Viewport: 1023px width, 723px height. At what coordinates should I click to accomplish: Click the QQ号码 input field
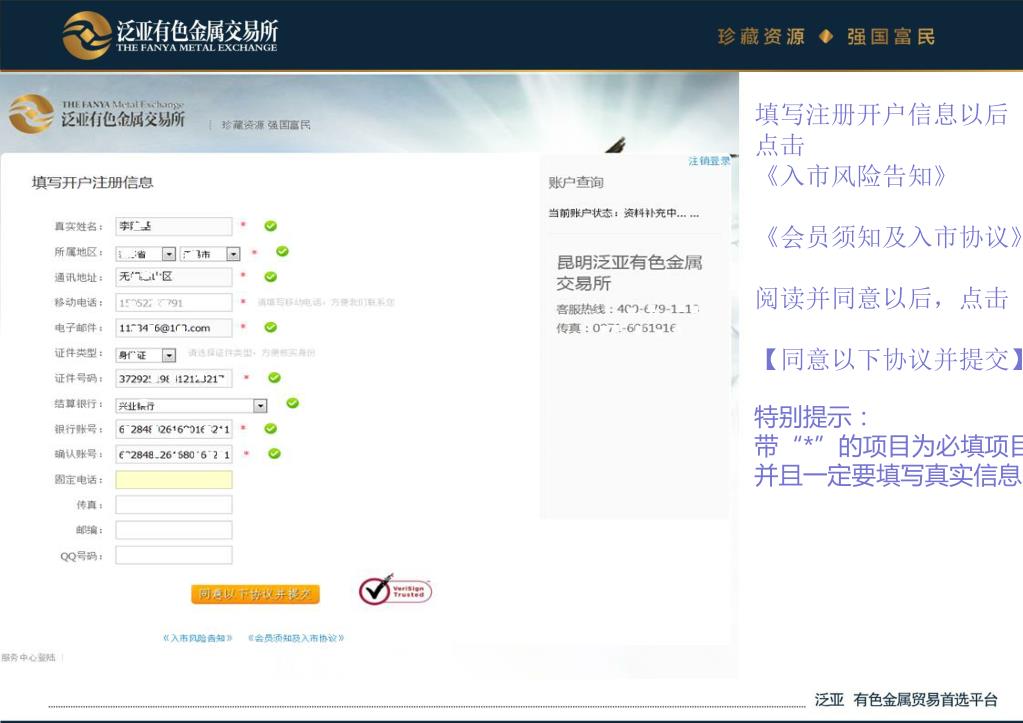pyautogui.click(x=174, y=555)
